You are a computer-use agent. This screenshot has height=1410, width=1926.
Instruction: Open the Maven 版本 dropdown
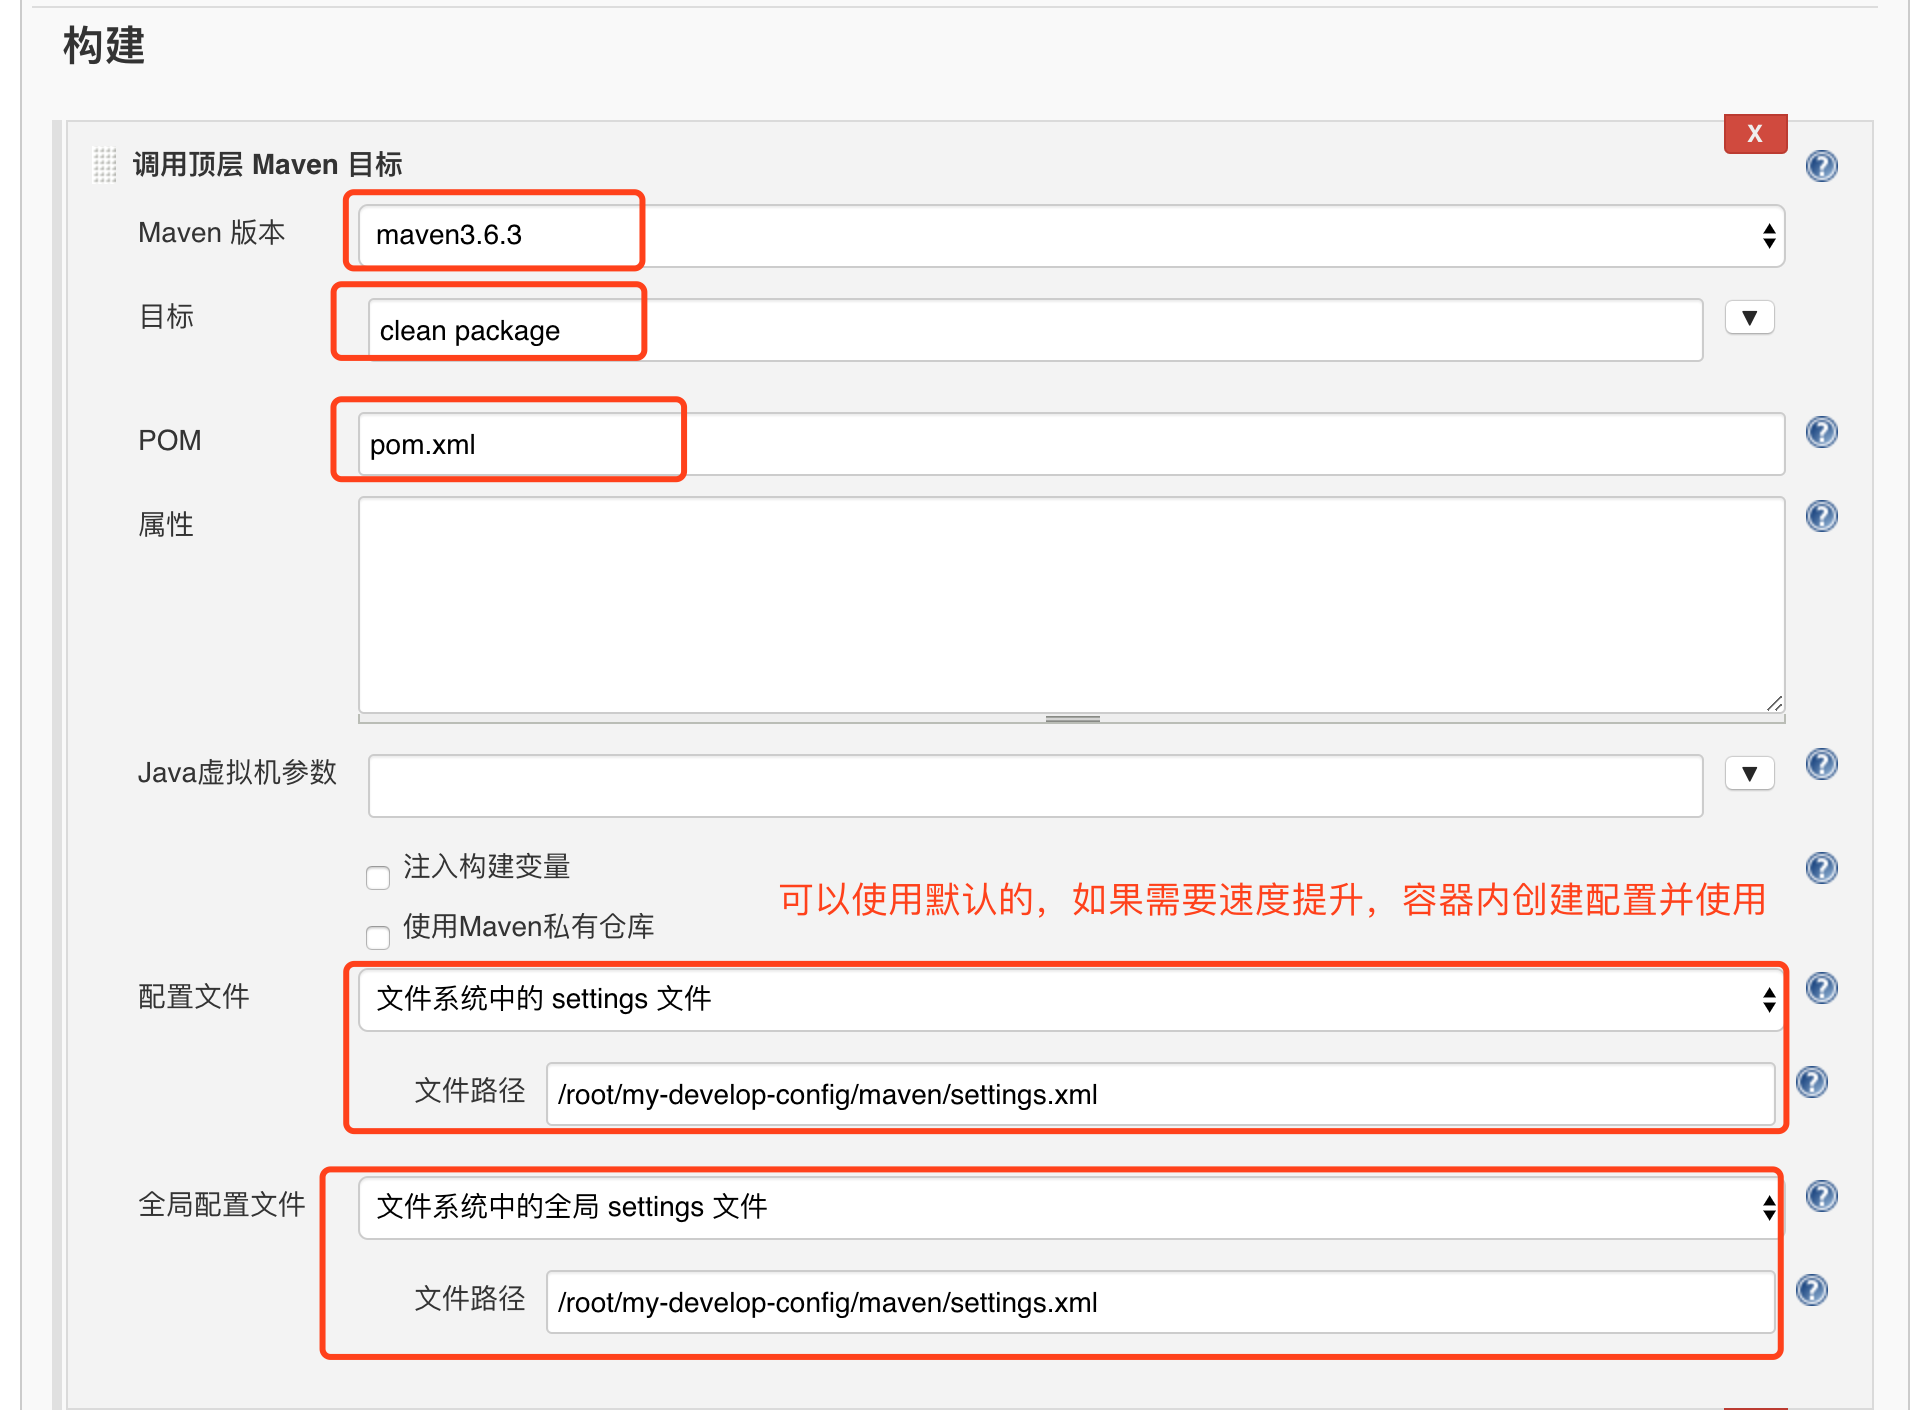[1070, 236]
